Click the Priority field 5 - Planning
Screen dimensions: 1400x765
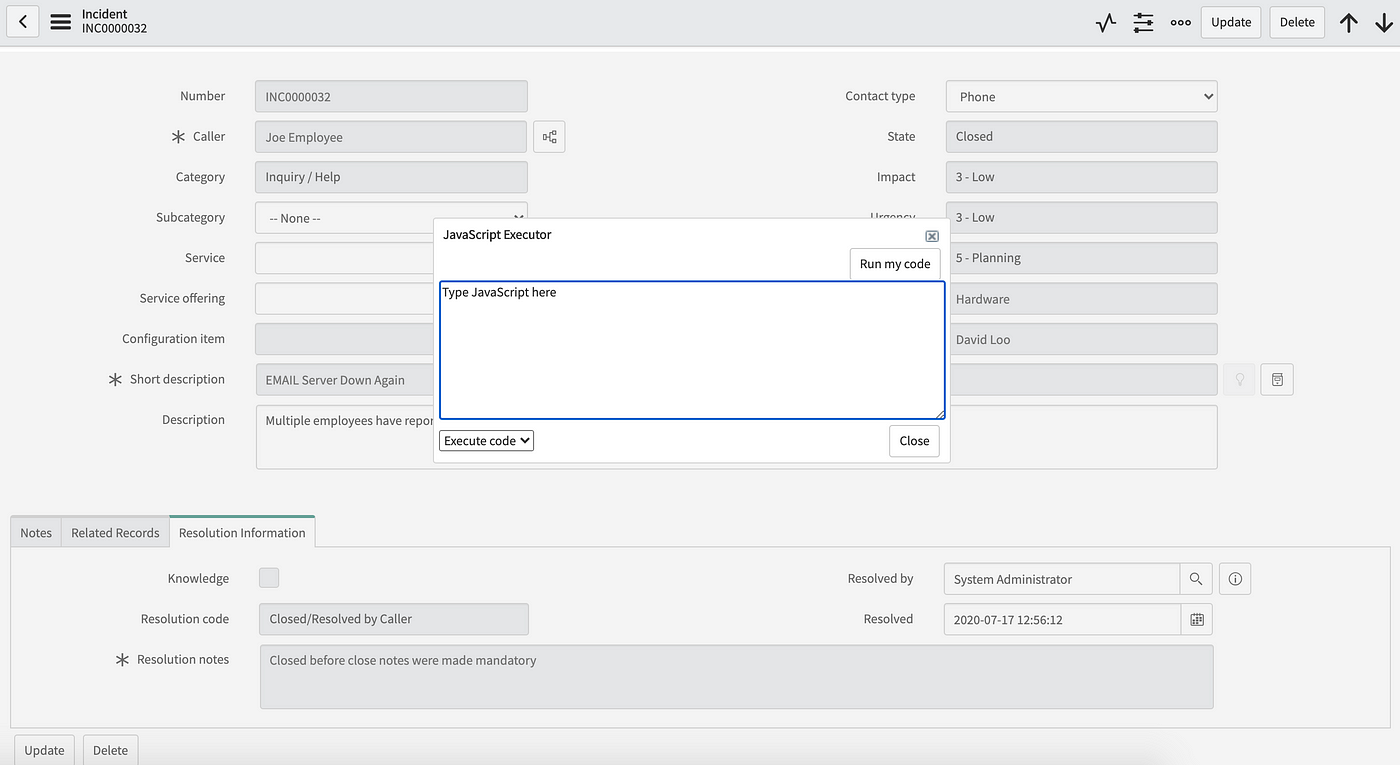(x=1083, y=258)
